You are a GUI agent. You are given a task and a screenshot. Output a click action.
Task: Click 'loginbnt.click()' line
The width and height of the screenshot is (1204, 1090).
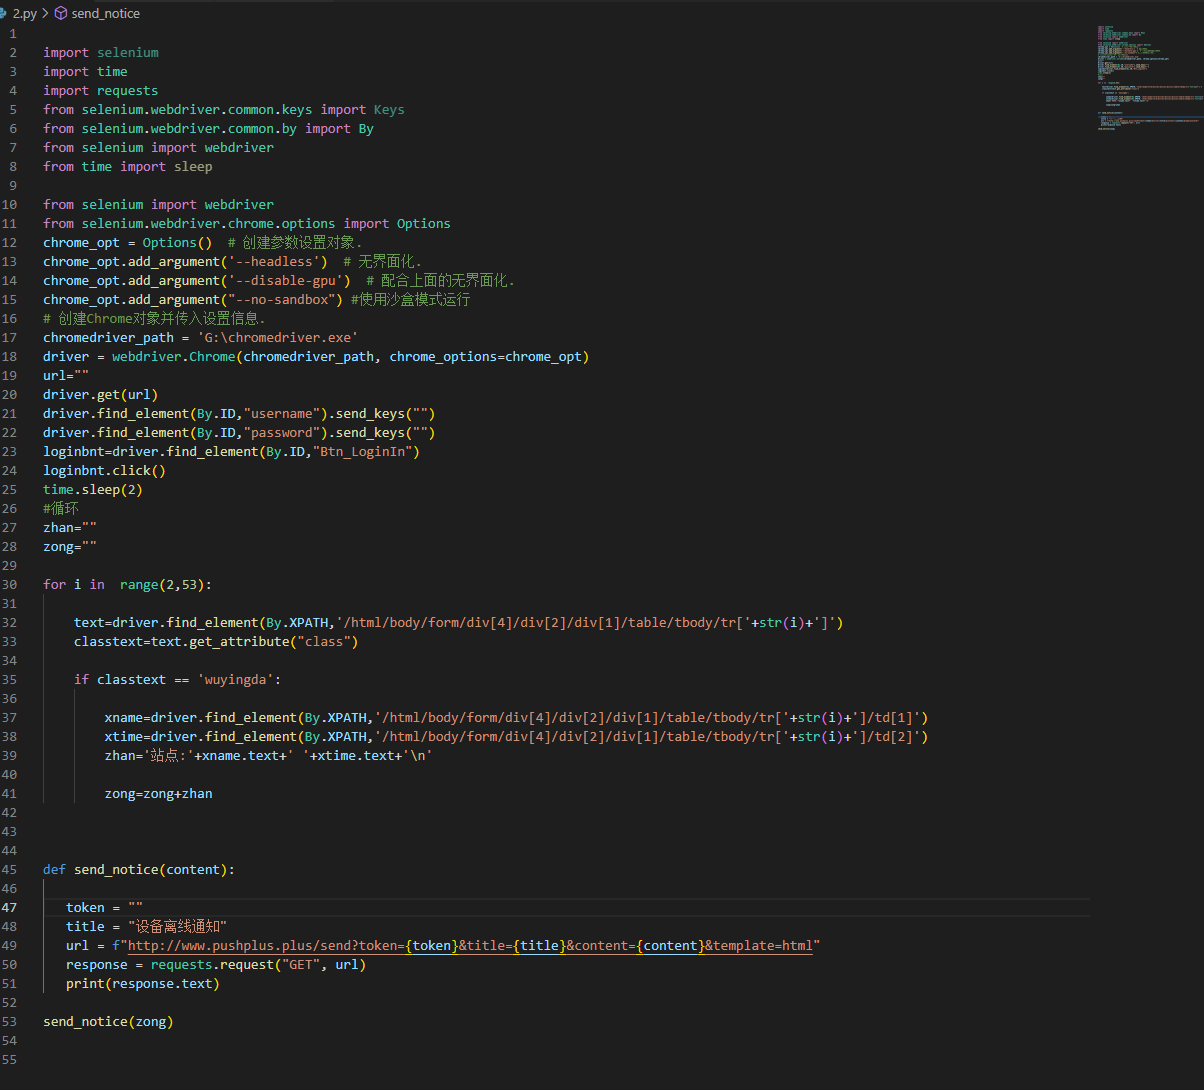point(105,470)
